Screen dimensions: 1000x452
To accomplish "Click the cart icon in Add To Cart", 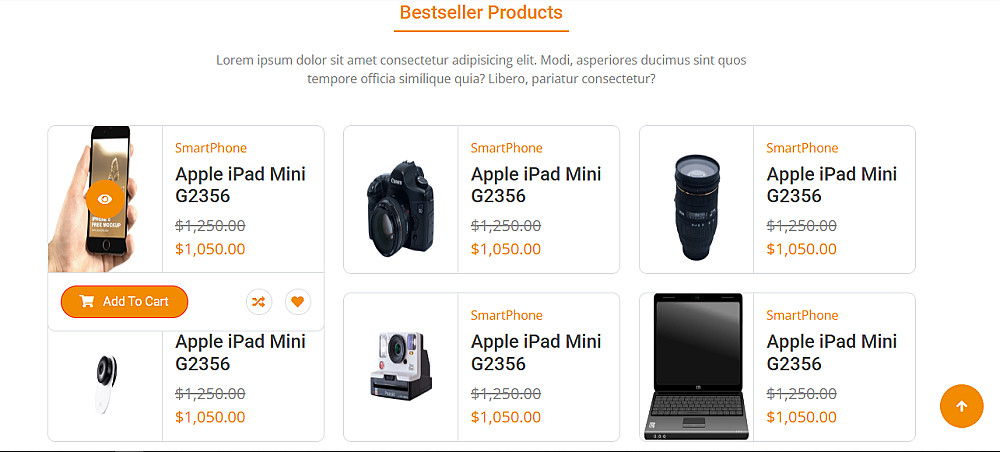I will tap(87, 302).
